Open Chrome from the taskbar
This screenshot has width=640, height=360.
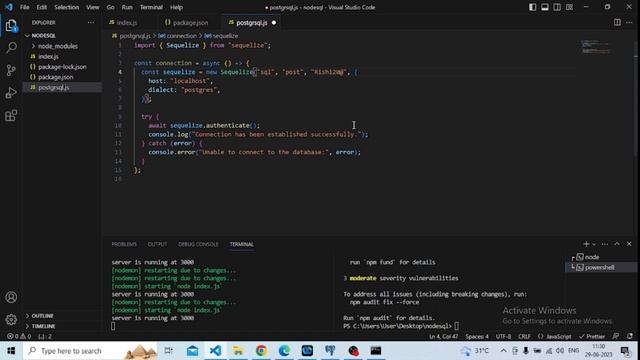pos(261,351)
